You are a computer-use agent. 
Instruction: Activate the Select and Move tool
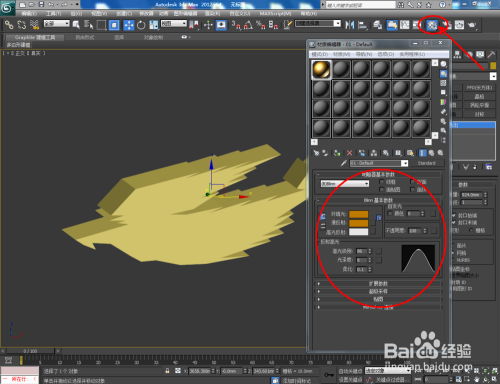coord(128,25)
